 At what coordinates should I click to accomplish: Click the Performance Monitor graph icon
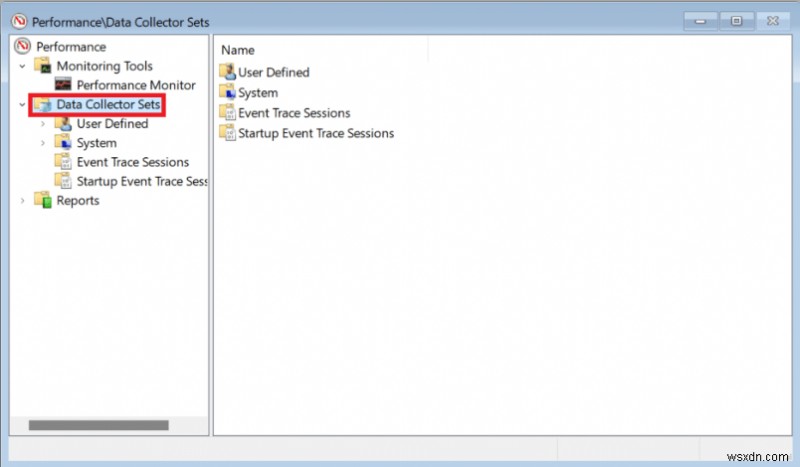(63, 86)
